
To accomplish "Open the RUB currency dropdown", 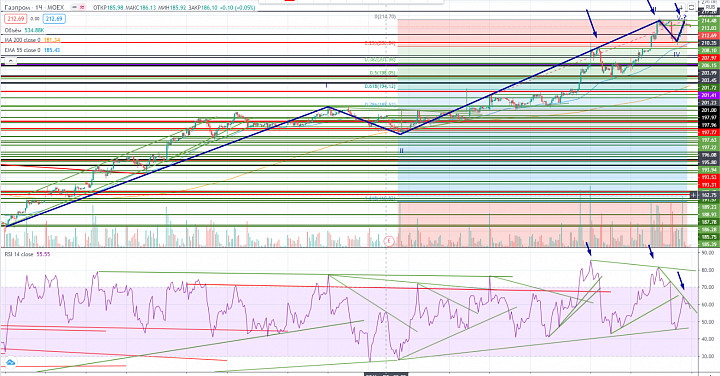I will click(710, 7).
